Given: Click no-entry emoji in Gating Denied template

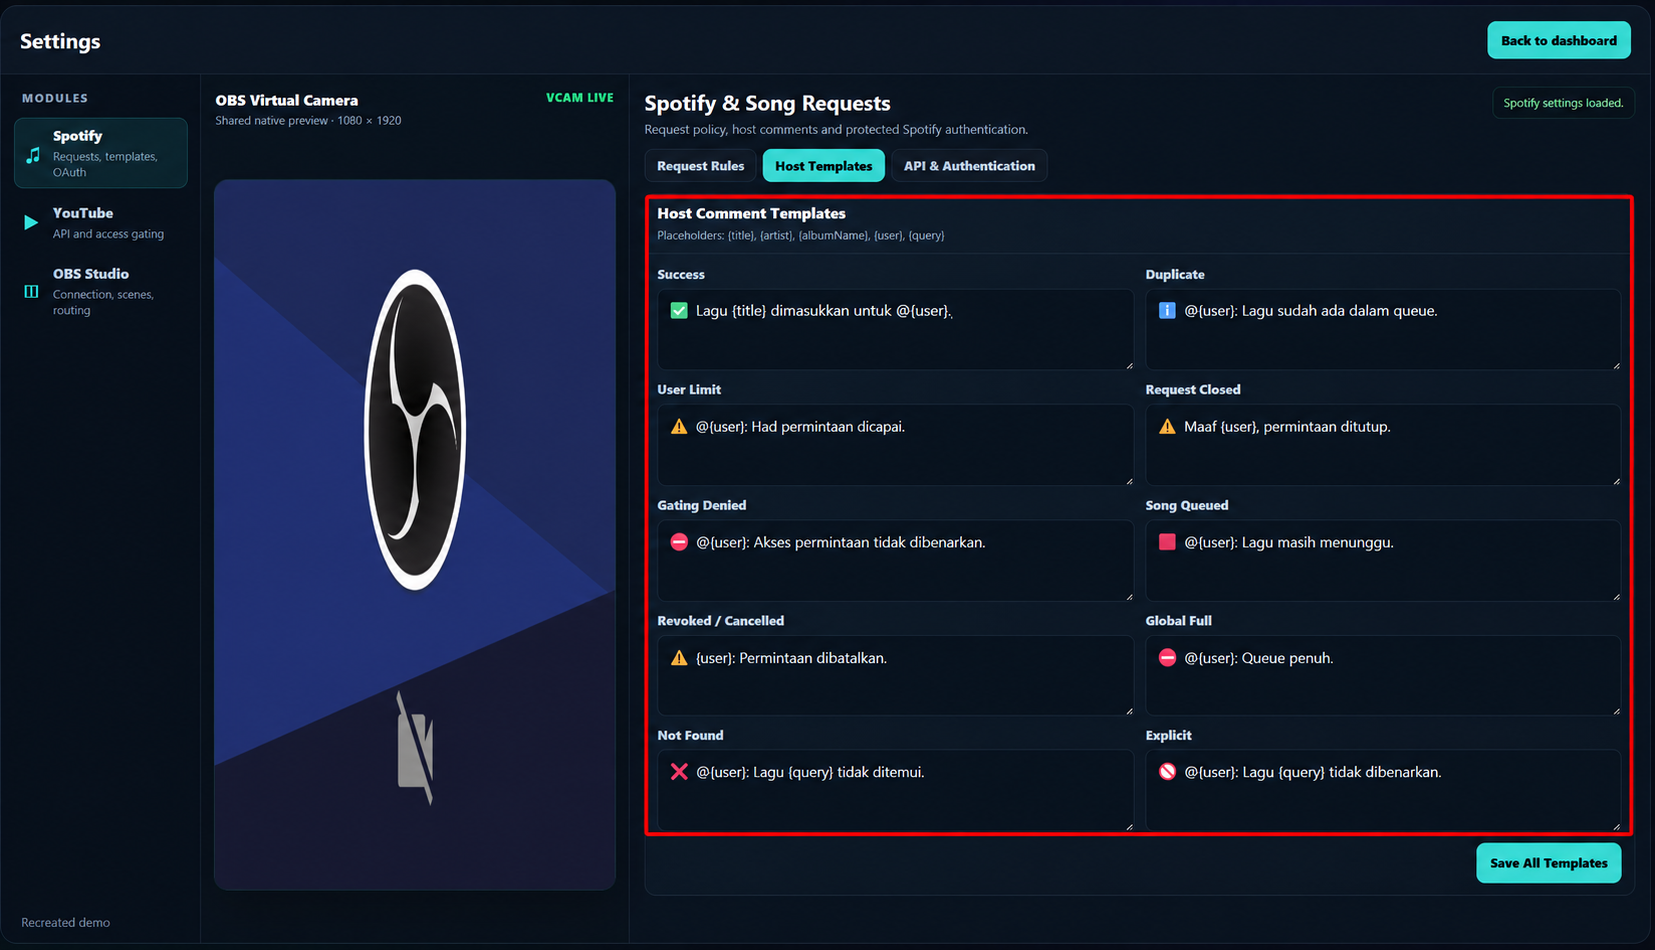Looking at the screenshot, I should click(679, 542).
